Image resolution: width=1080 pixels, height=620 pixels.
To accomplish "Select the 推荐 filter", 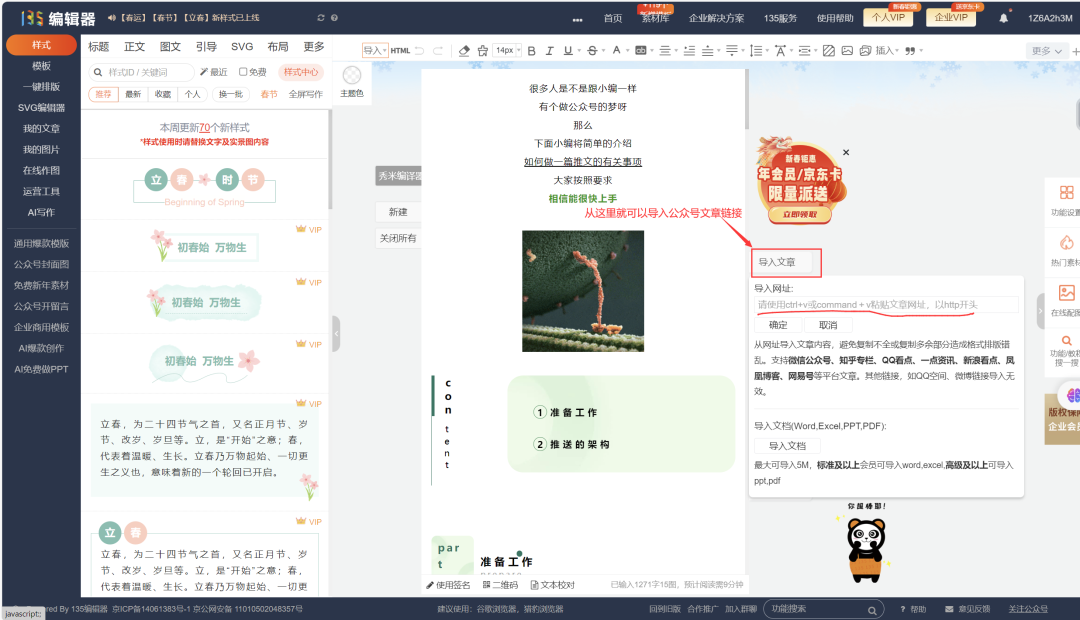I will pyautogui.click(x=103, y=94).
